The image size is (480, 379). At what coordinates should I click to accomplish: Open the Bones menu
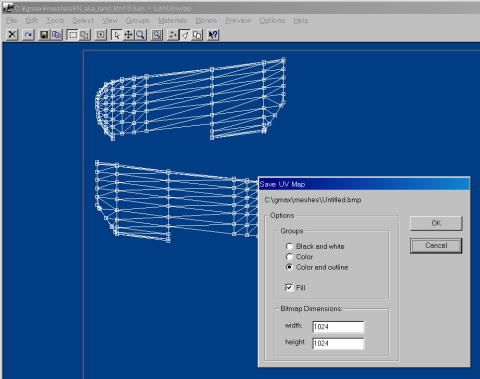(x=206, y=20)
